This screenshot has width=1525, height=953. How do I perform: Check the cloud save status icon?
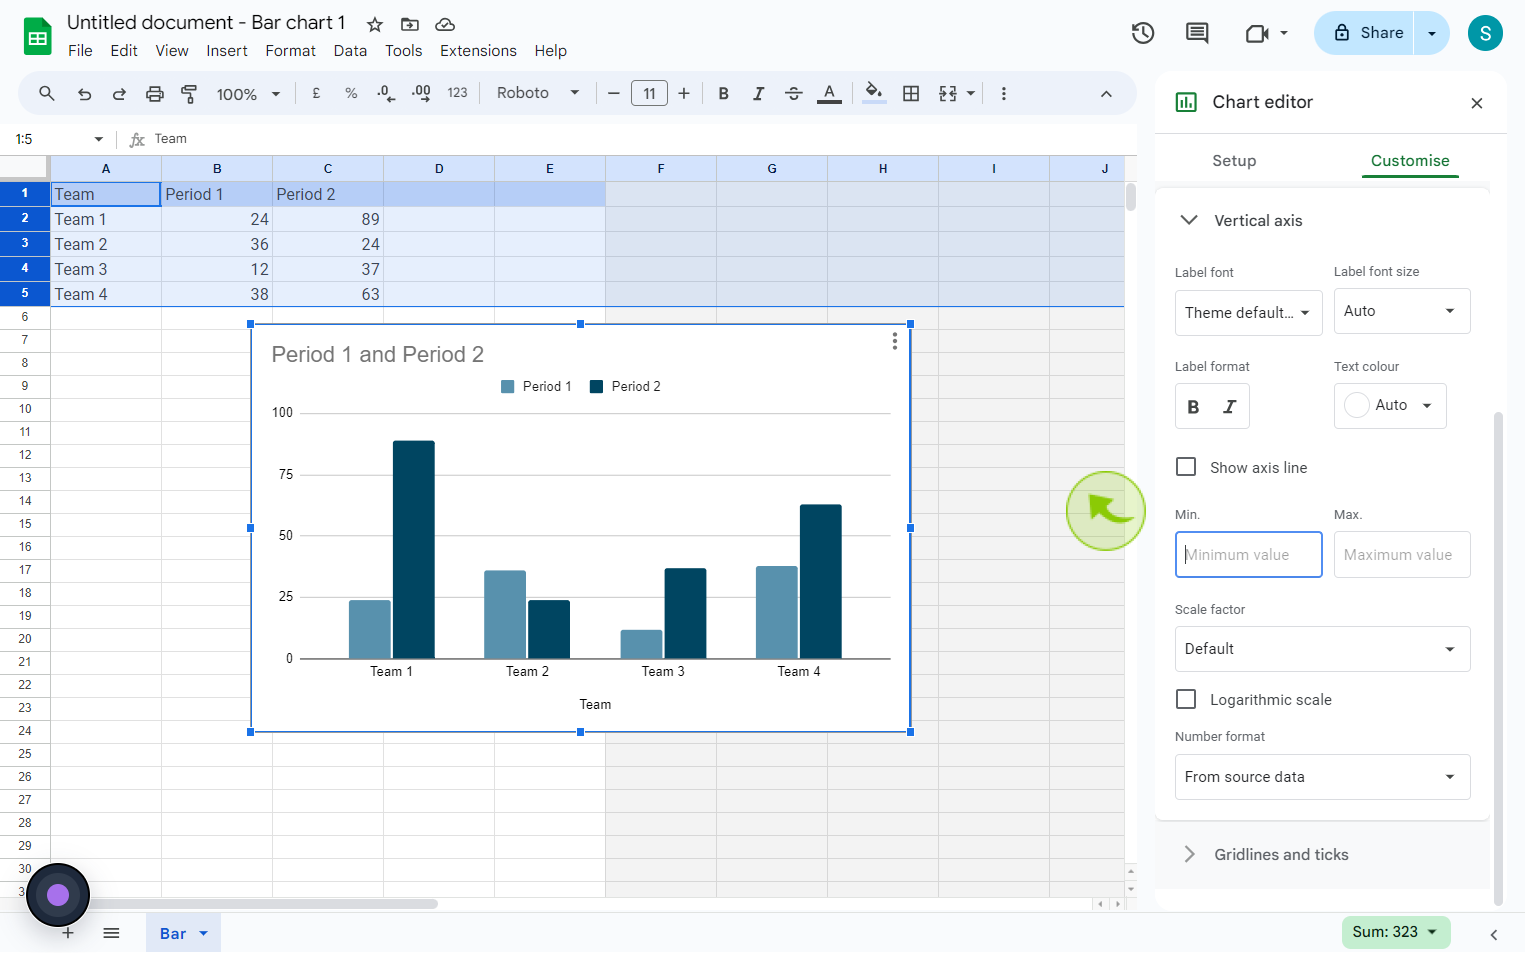445,24
